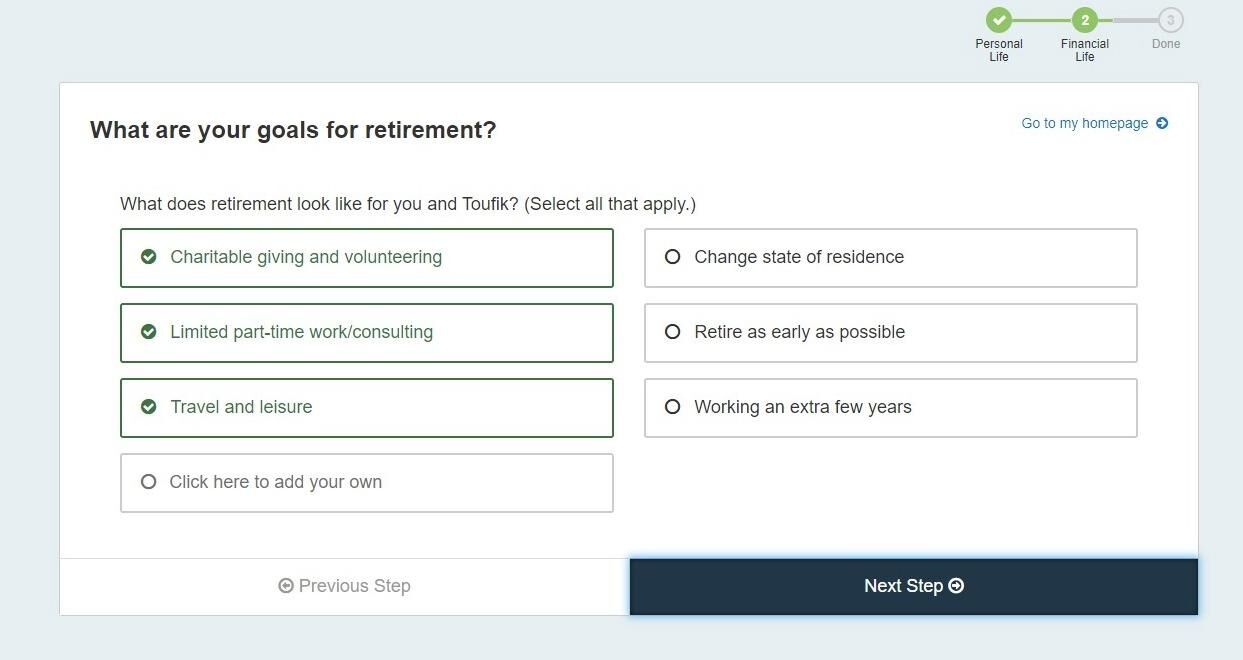Click the Financial Life step label
Viewport: 1243px width, 660px height.
click(1085, 50)
